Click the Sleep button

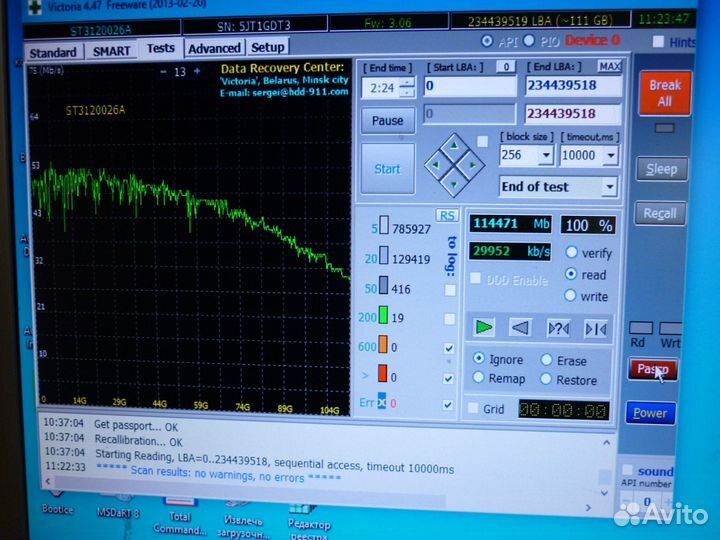[662, 169]
